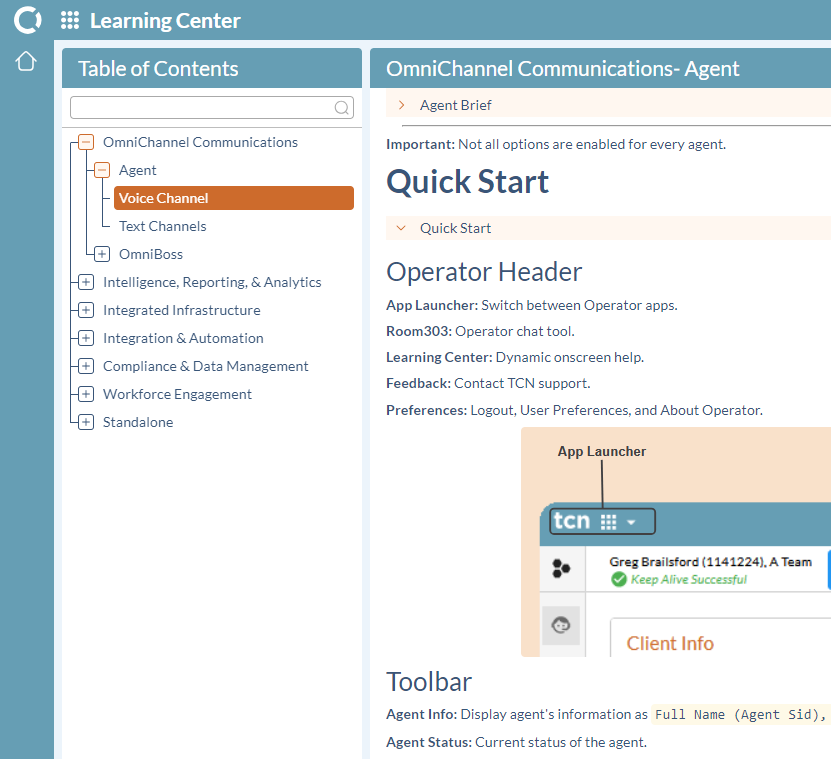Open the dropdown arrow next to tcn logo
831x759 pixels.
pyautogui.click(x=630, y=521)
